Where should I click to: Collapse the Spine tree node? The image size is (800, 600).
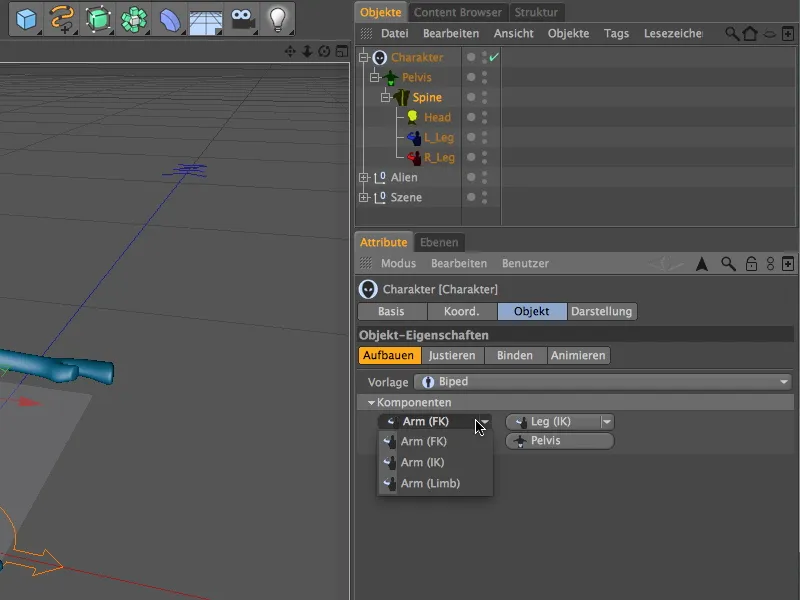[386, 97]
